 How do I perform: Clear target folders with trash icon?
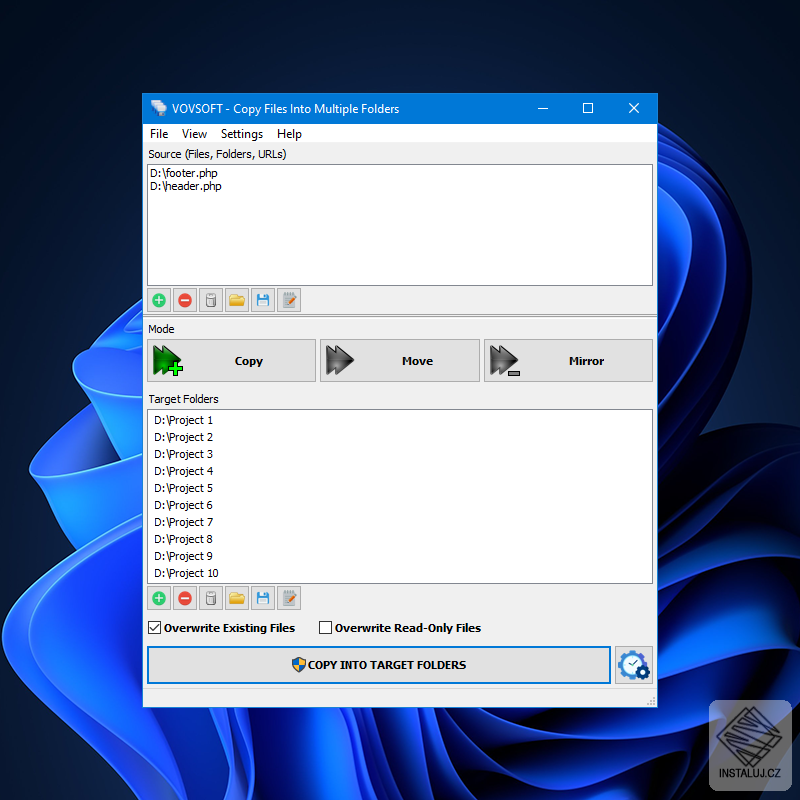click(x=211, y=598)
